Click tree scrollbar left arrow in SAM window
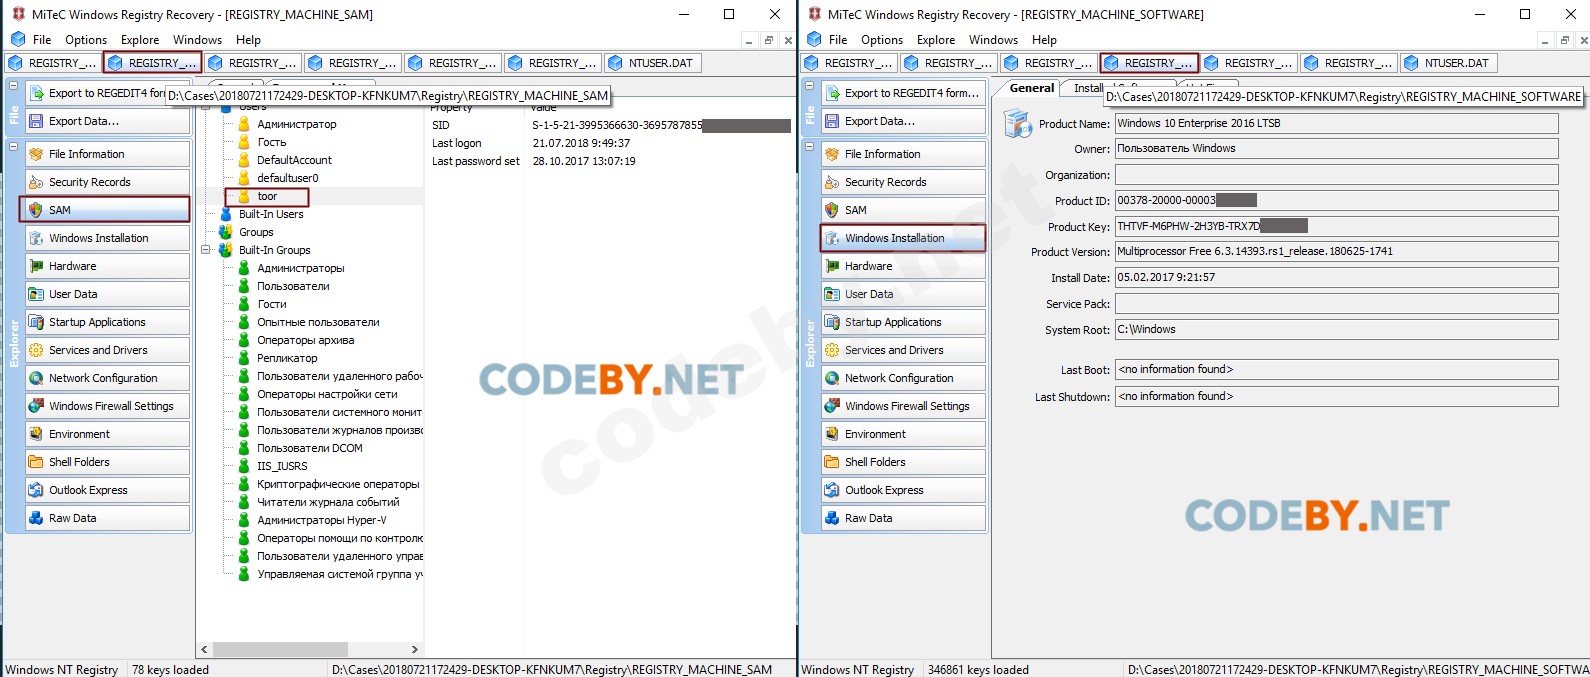Image resolution: width=1590 pixels, height=677 pixels. pos(205,649)
